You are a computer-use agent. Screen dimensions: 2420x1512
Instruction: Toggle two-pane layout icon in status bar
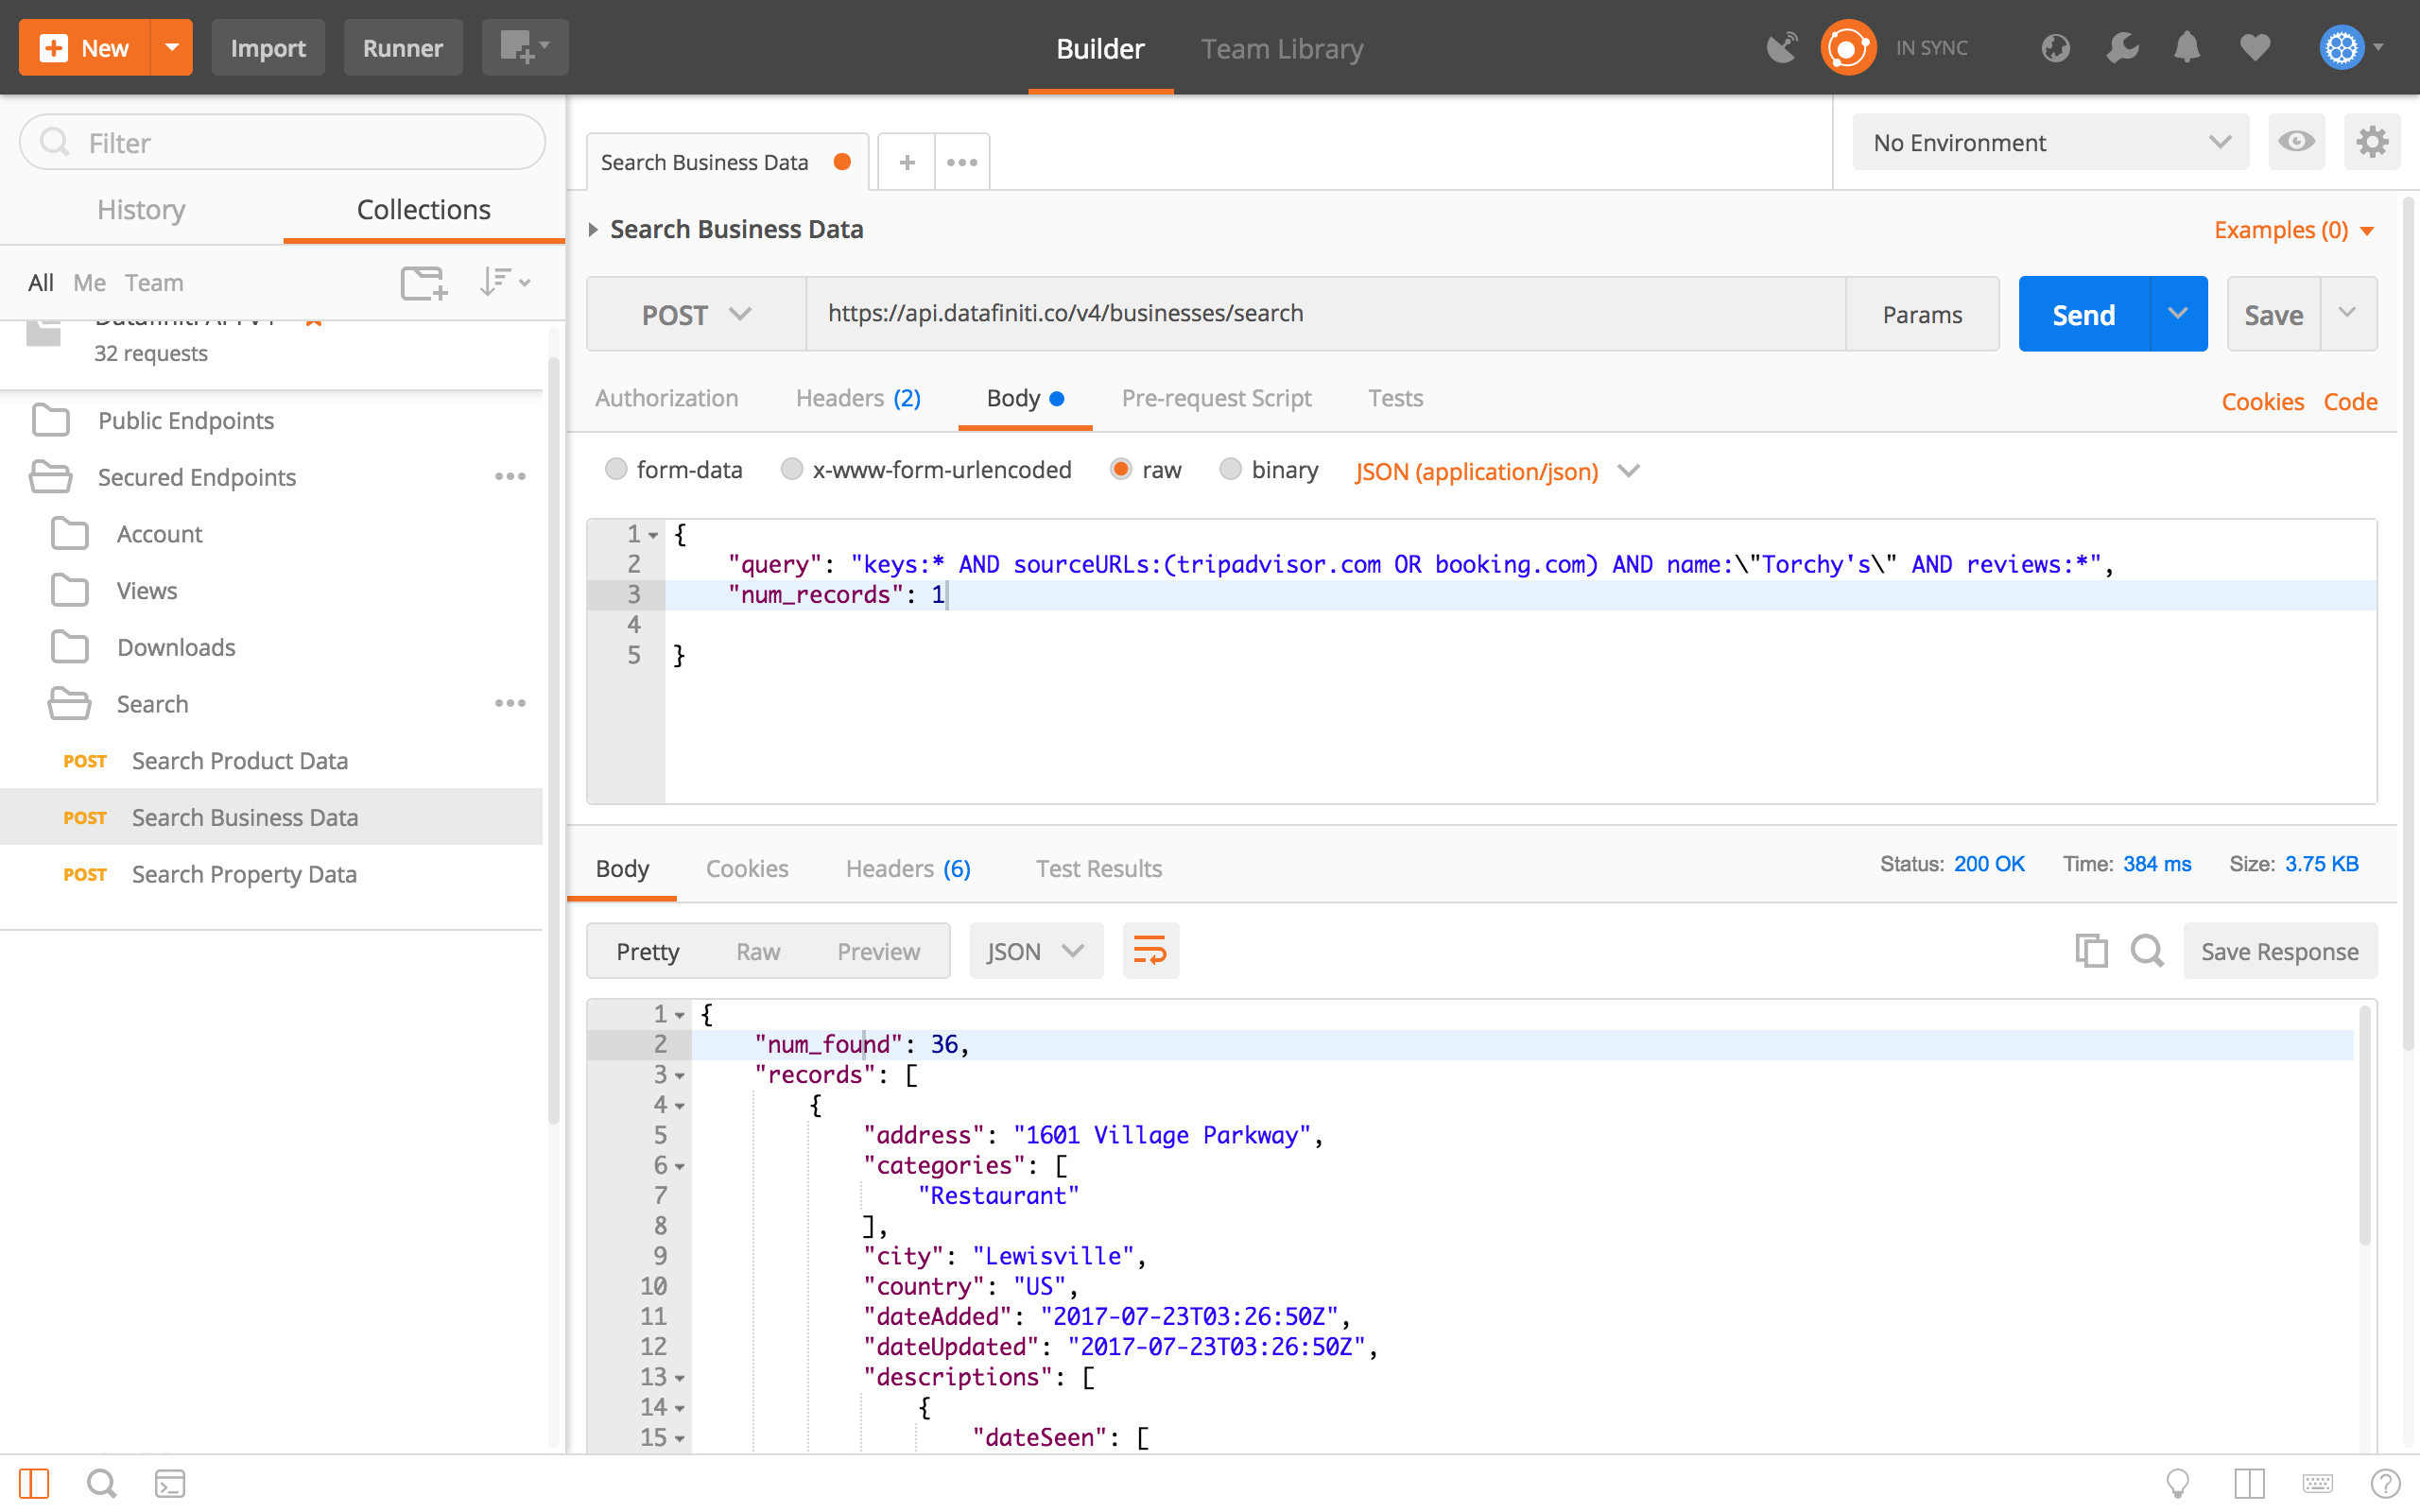[x=2249, y=1483]
